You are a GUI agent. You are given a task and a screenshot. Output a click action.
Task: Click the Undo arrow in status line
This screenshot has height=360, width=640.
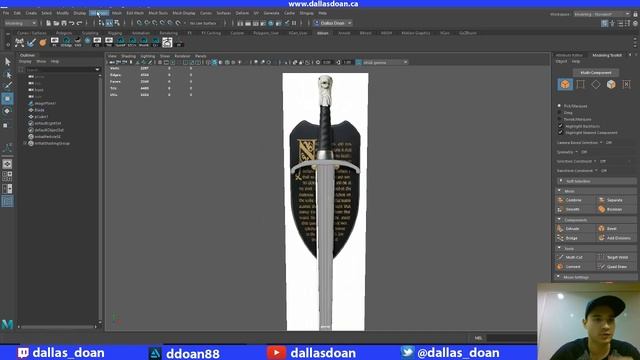[71, 23]
